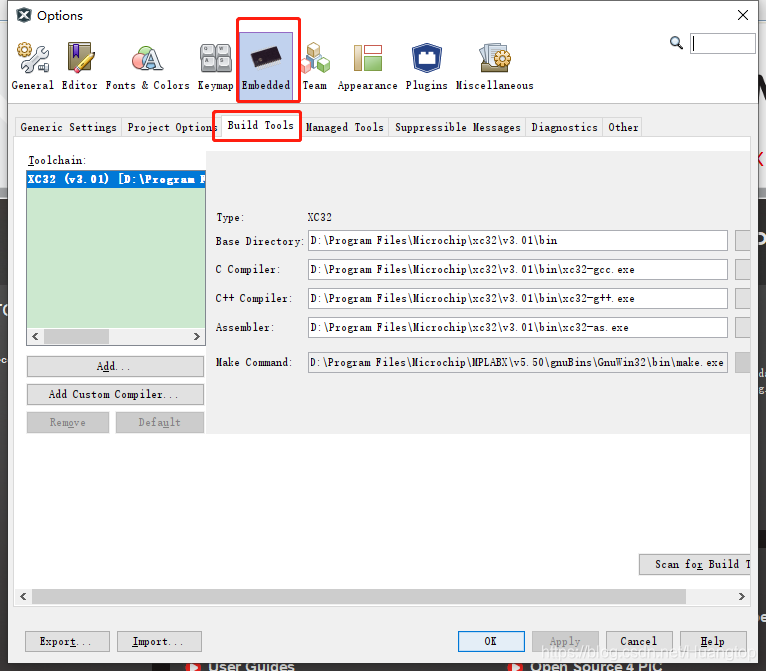Image resolution: width=766 pixels, height=671 pixels.
Task: Click the dialog bottom horizontal scrollbar thumb
Action: (x=359, y=596)
